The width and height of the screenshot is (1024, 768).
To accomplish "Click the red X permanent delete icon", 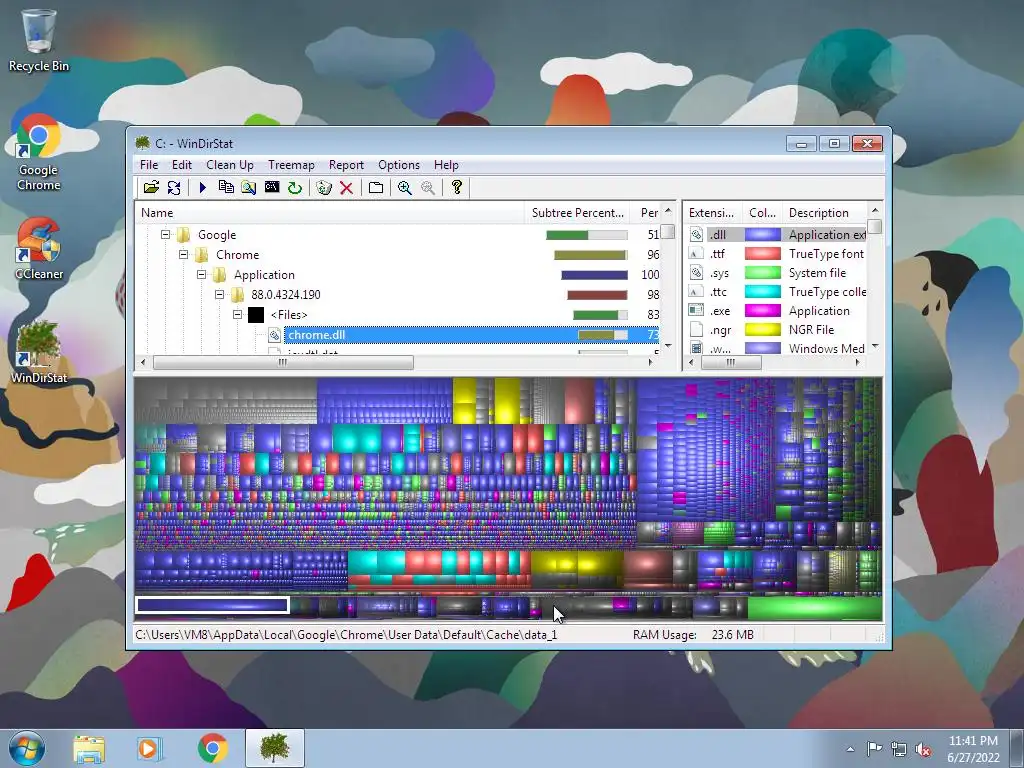I will coord(346,188).
